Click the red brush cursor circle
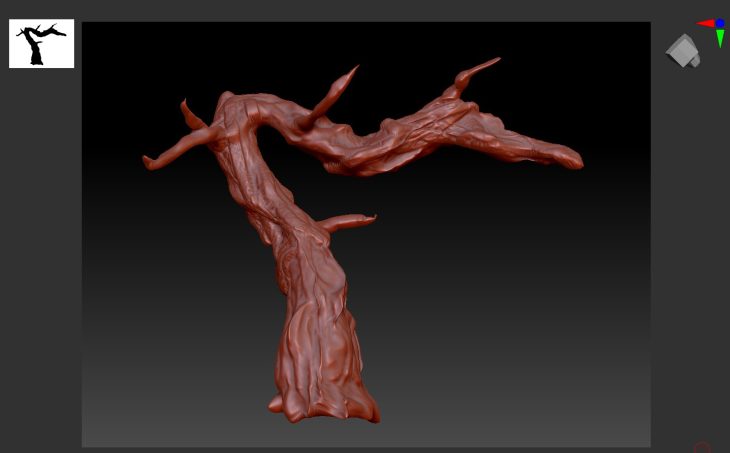This screenshot has height=453, width=730. tap(701, 448)
